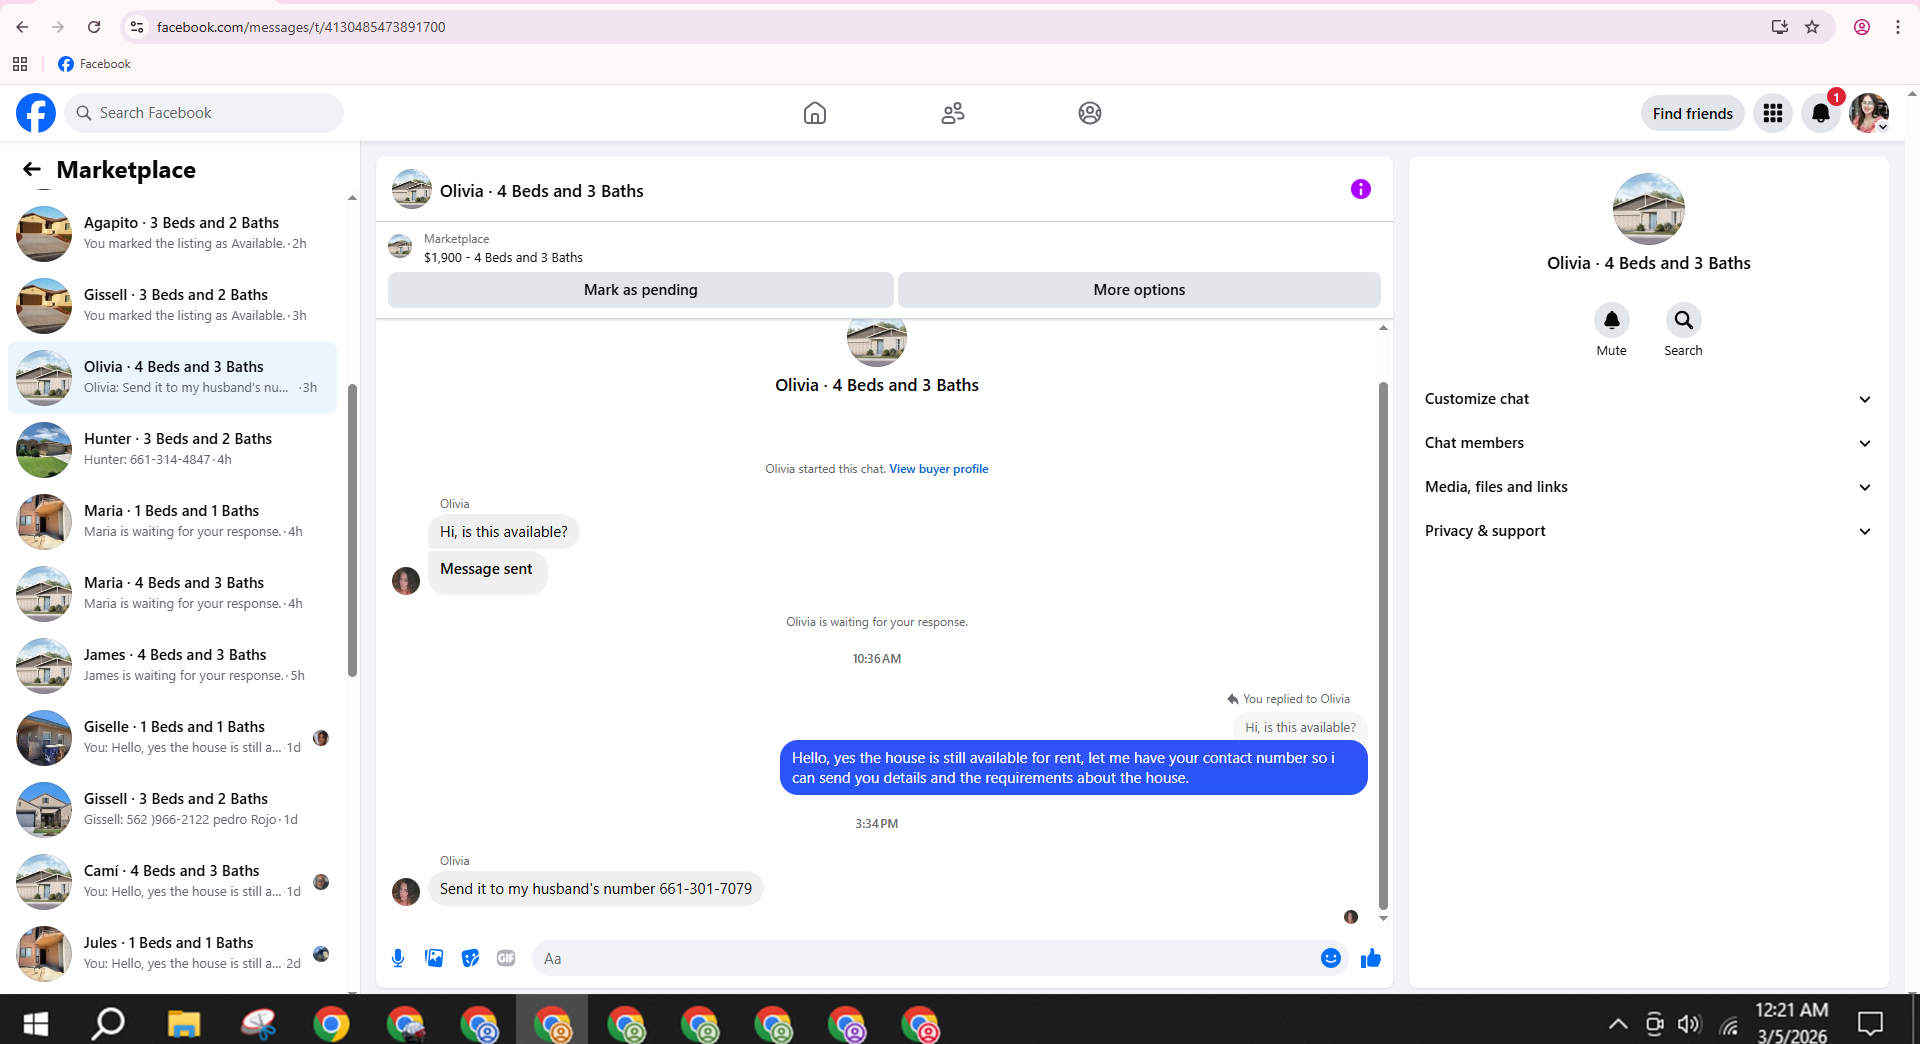Click Mark as pending button
The height and width of the screenshot is (1044, 1920).
click(640, 290)
